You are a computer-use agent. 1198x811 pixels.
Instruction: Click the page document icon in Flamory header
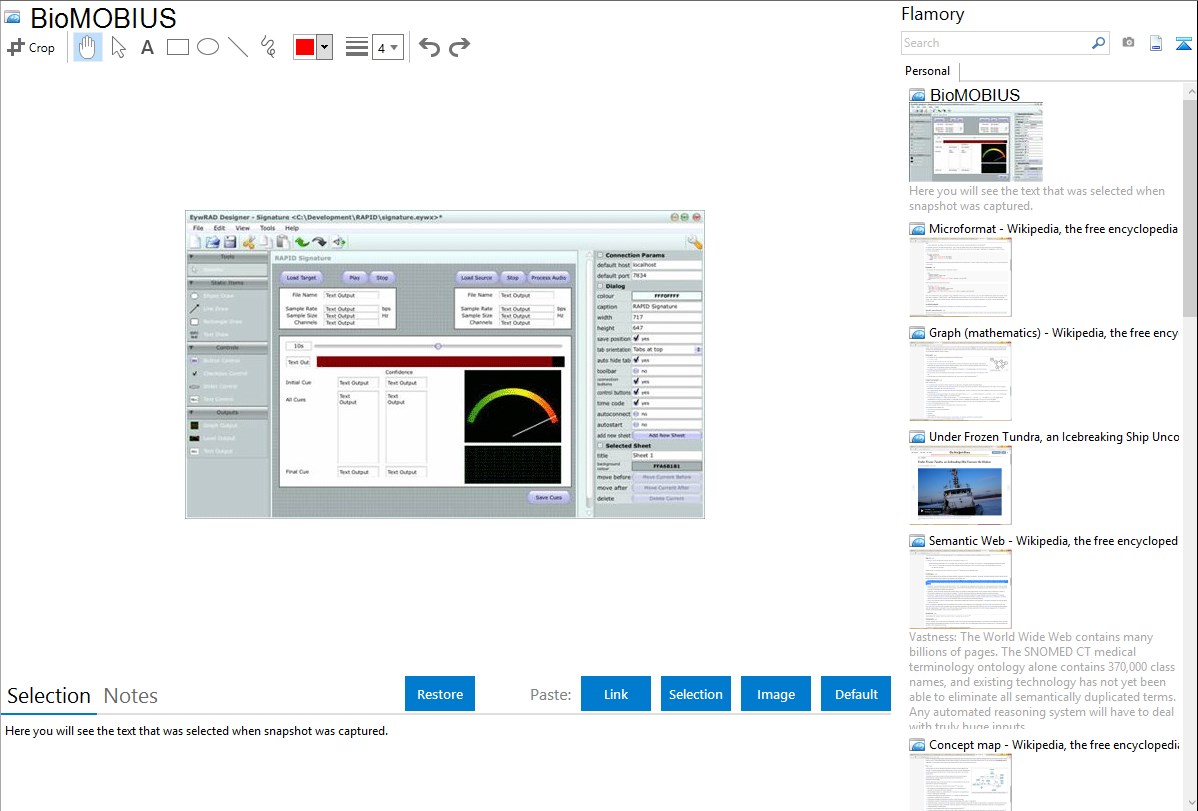point(1156,43)
